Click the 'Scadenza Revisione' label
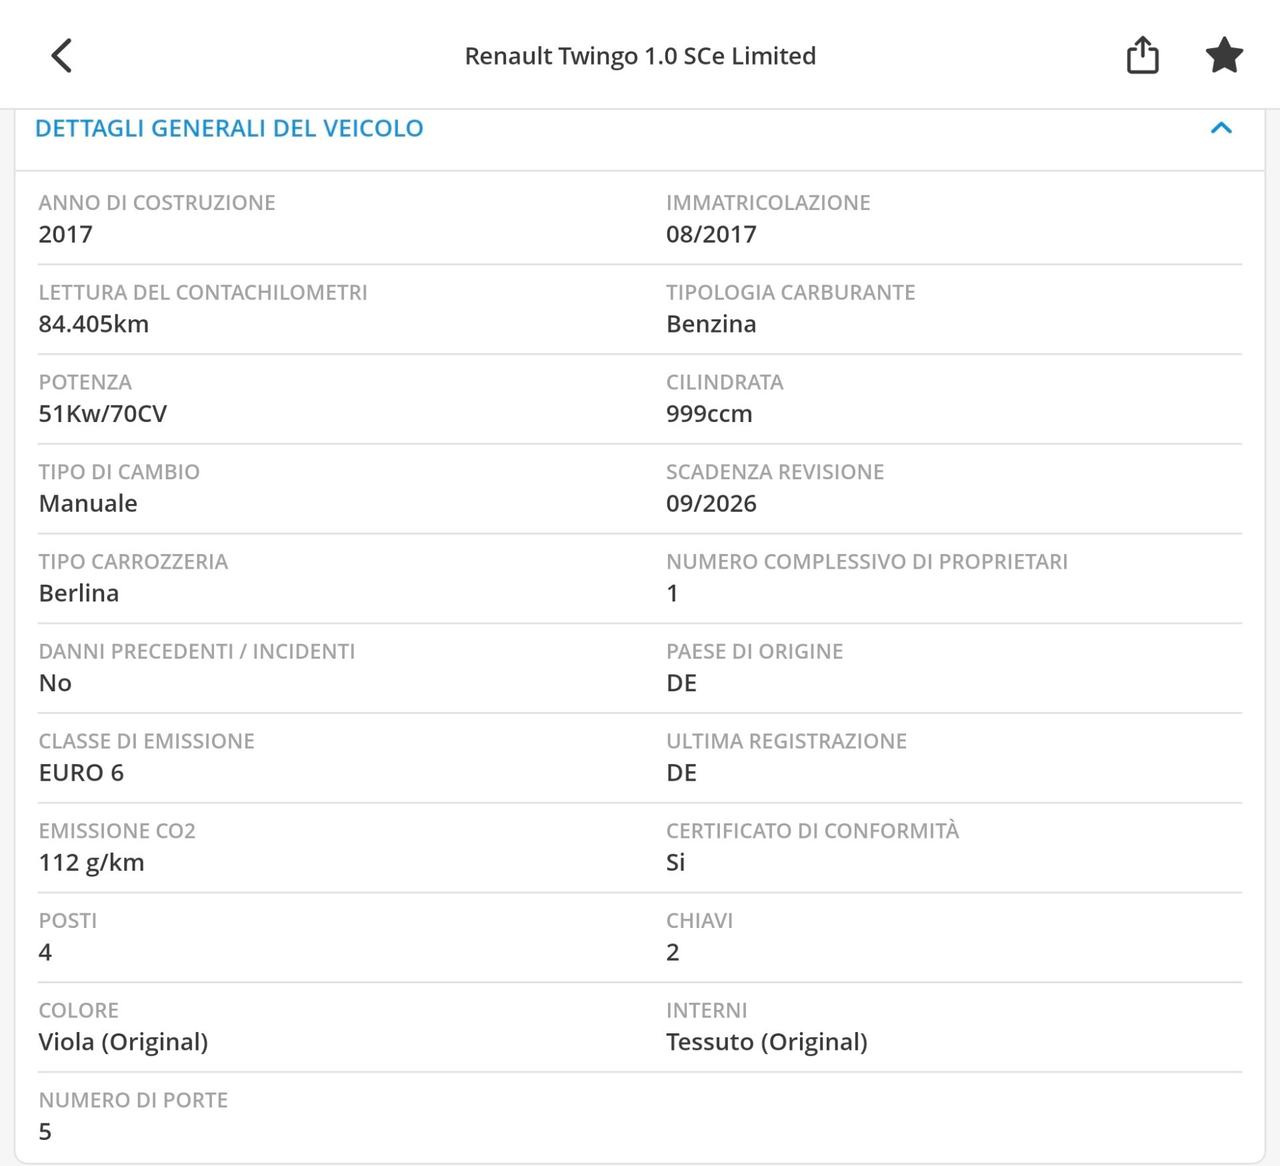Viewport: 1280px width, 1166px height. point(775,471)
